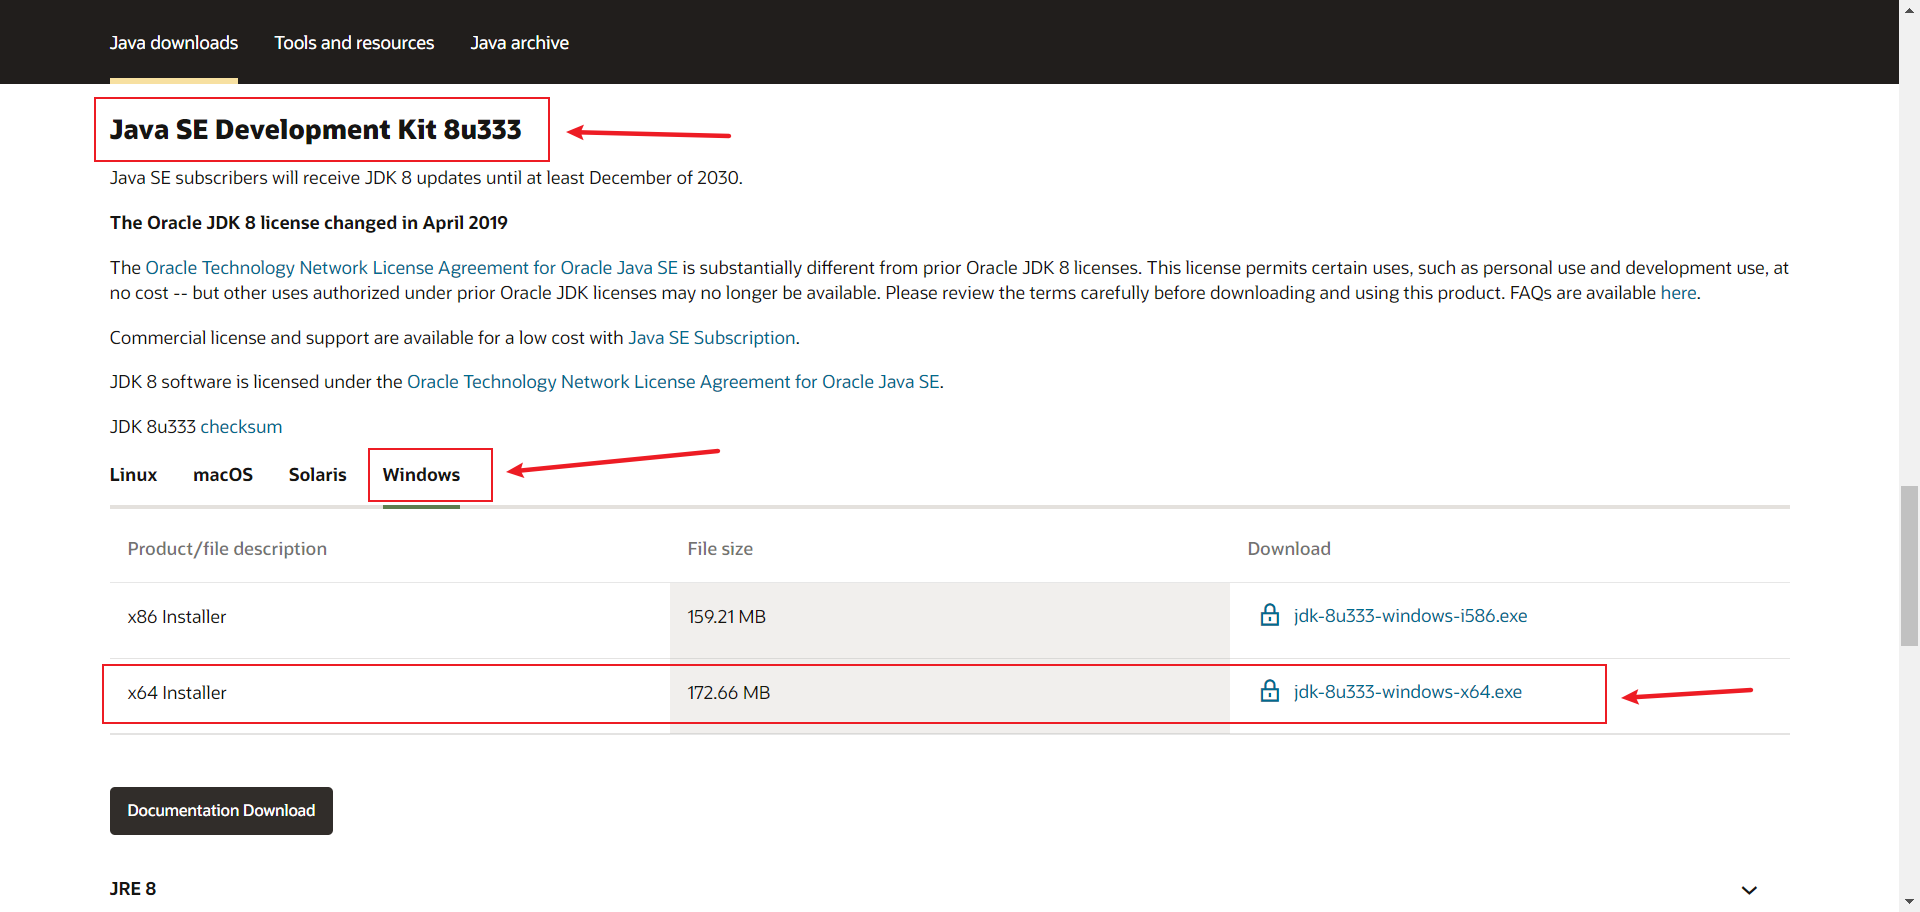Image resolution: width=1920 pixels, height=912 pixels.
Task: Click the page scrollbar thumb
Action: 1909,565
